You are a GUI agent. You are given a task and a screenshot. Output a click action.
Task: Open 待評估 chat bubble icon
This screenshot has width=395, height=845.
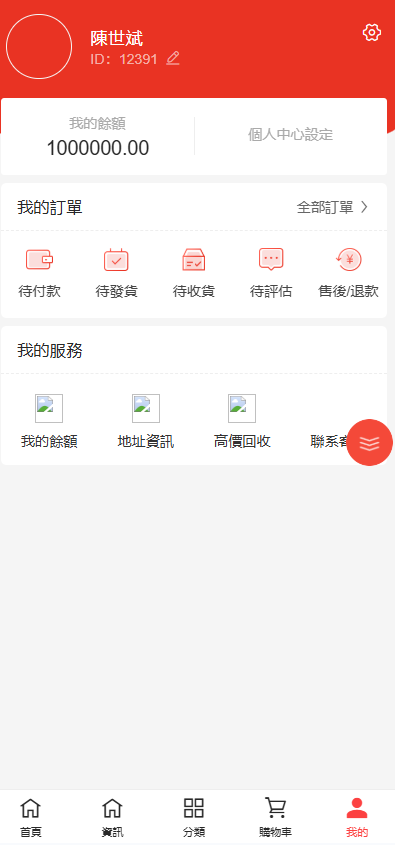[x=271, y=260]
